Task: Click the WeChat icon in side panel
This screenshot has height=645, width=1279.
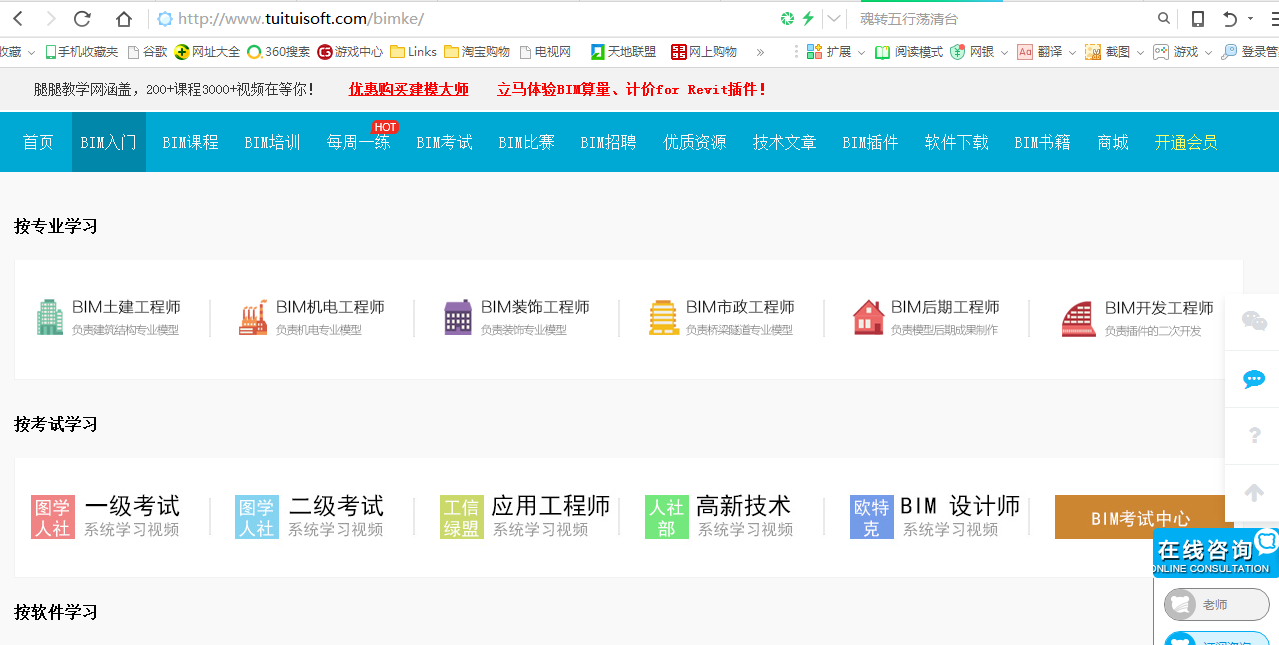Action: (1254, 321)
